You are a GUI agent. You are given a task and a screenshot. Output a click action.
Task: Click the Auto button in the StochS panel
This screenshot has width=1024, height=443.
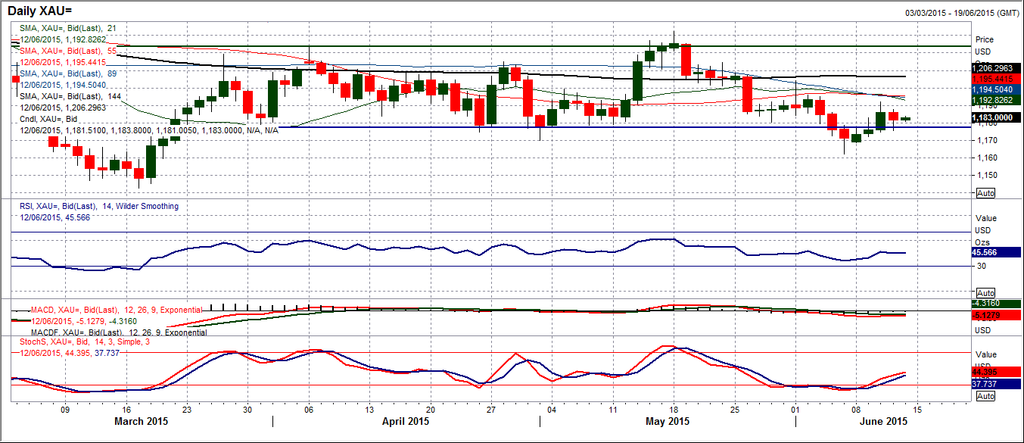985,396
